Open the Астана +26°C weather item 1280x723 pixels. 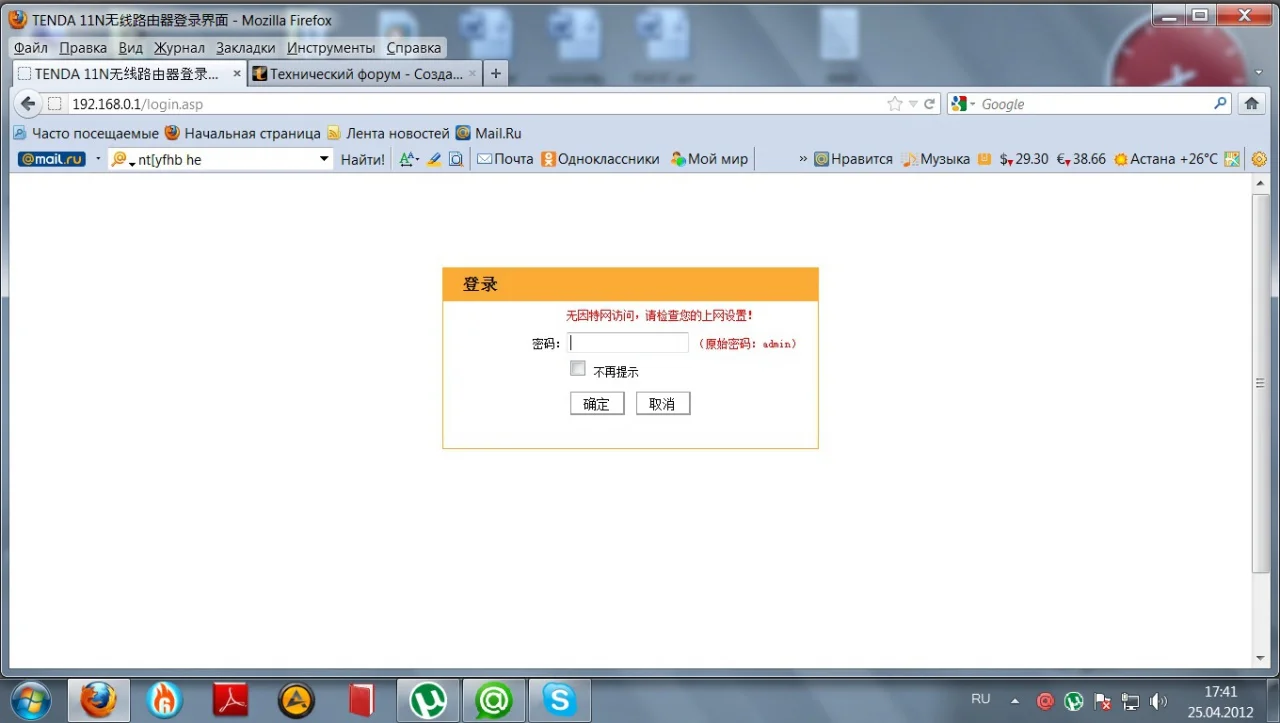pyautogui.click(x=1166, y=159)
